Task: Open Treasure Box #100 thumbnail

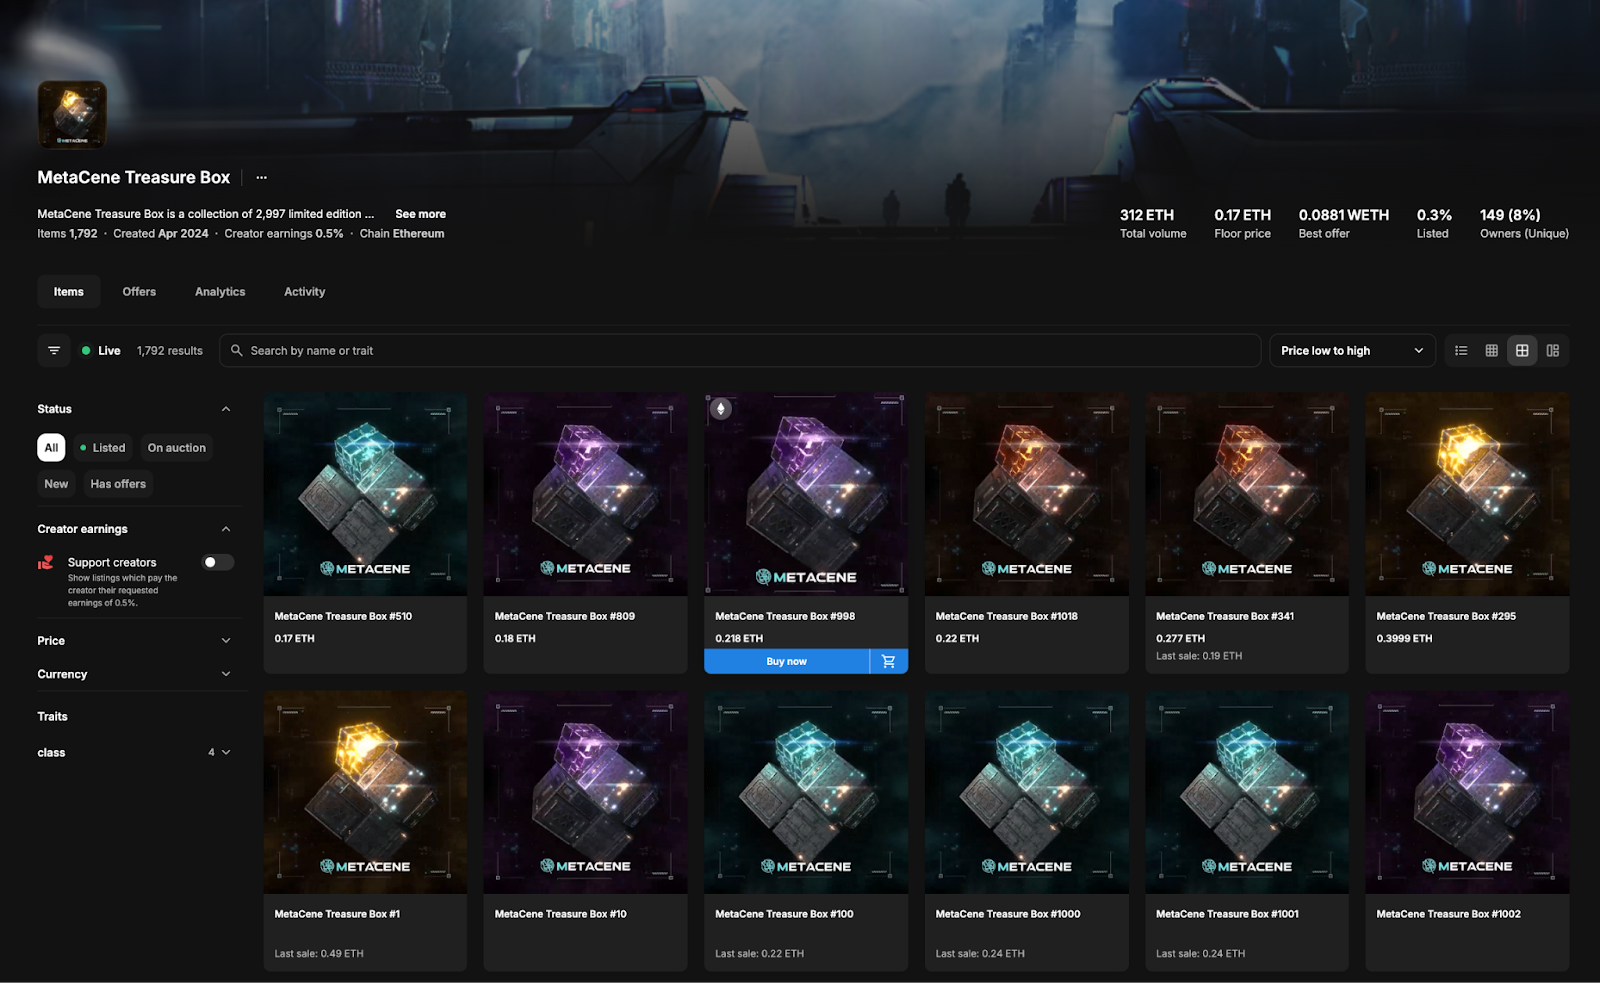Action: 806,792
